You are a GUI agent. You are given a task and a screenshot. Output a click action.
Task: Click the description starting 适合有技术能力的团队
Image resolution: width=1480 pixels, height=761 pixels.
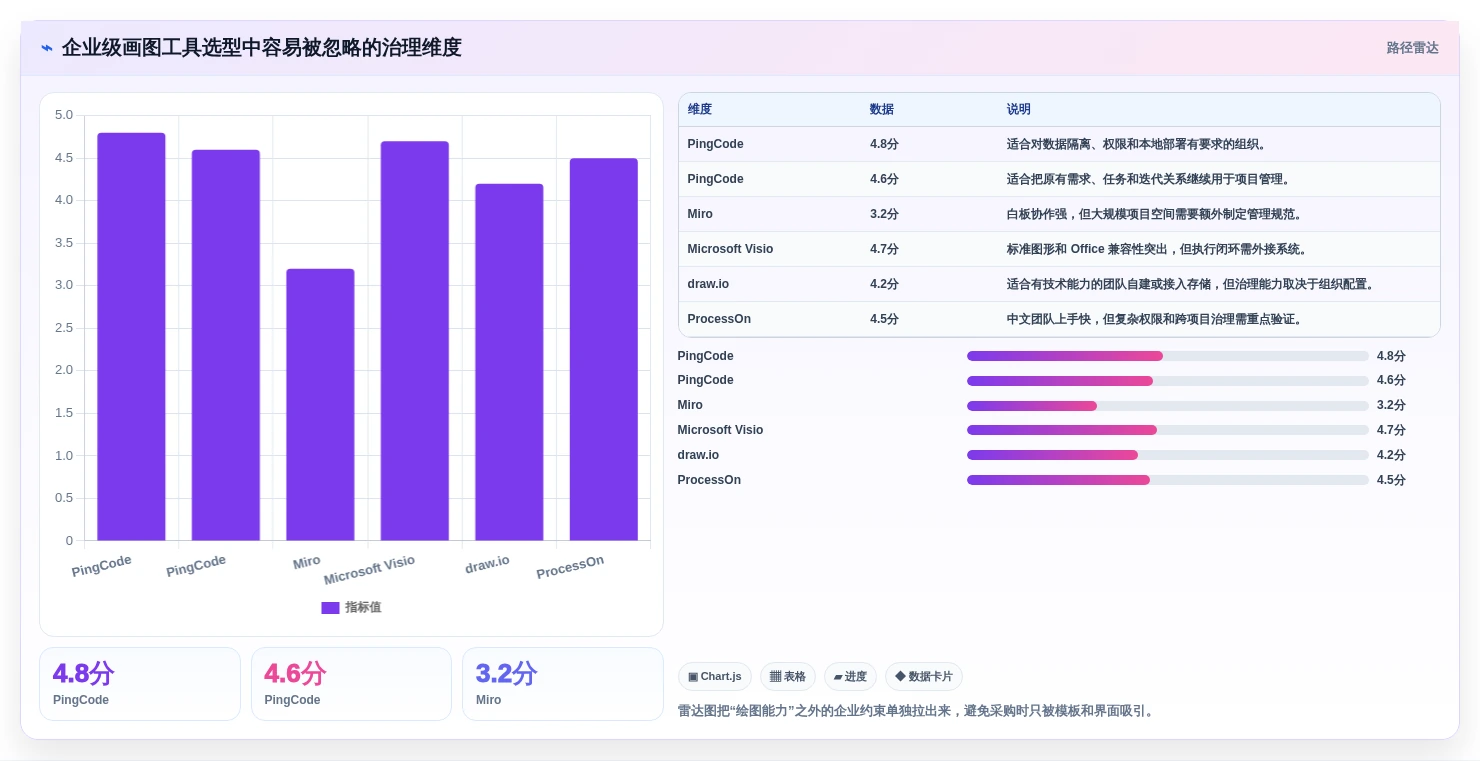(x=1190, y=284)
